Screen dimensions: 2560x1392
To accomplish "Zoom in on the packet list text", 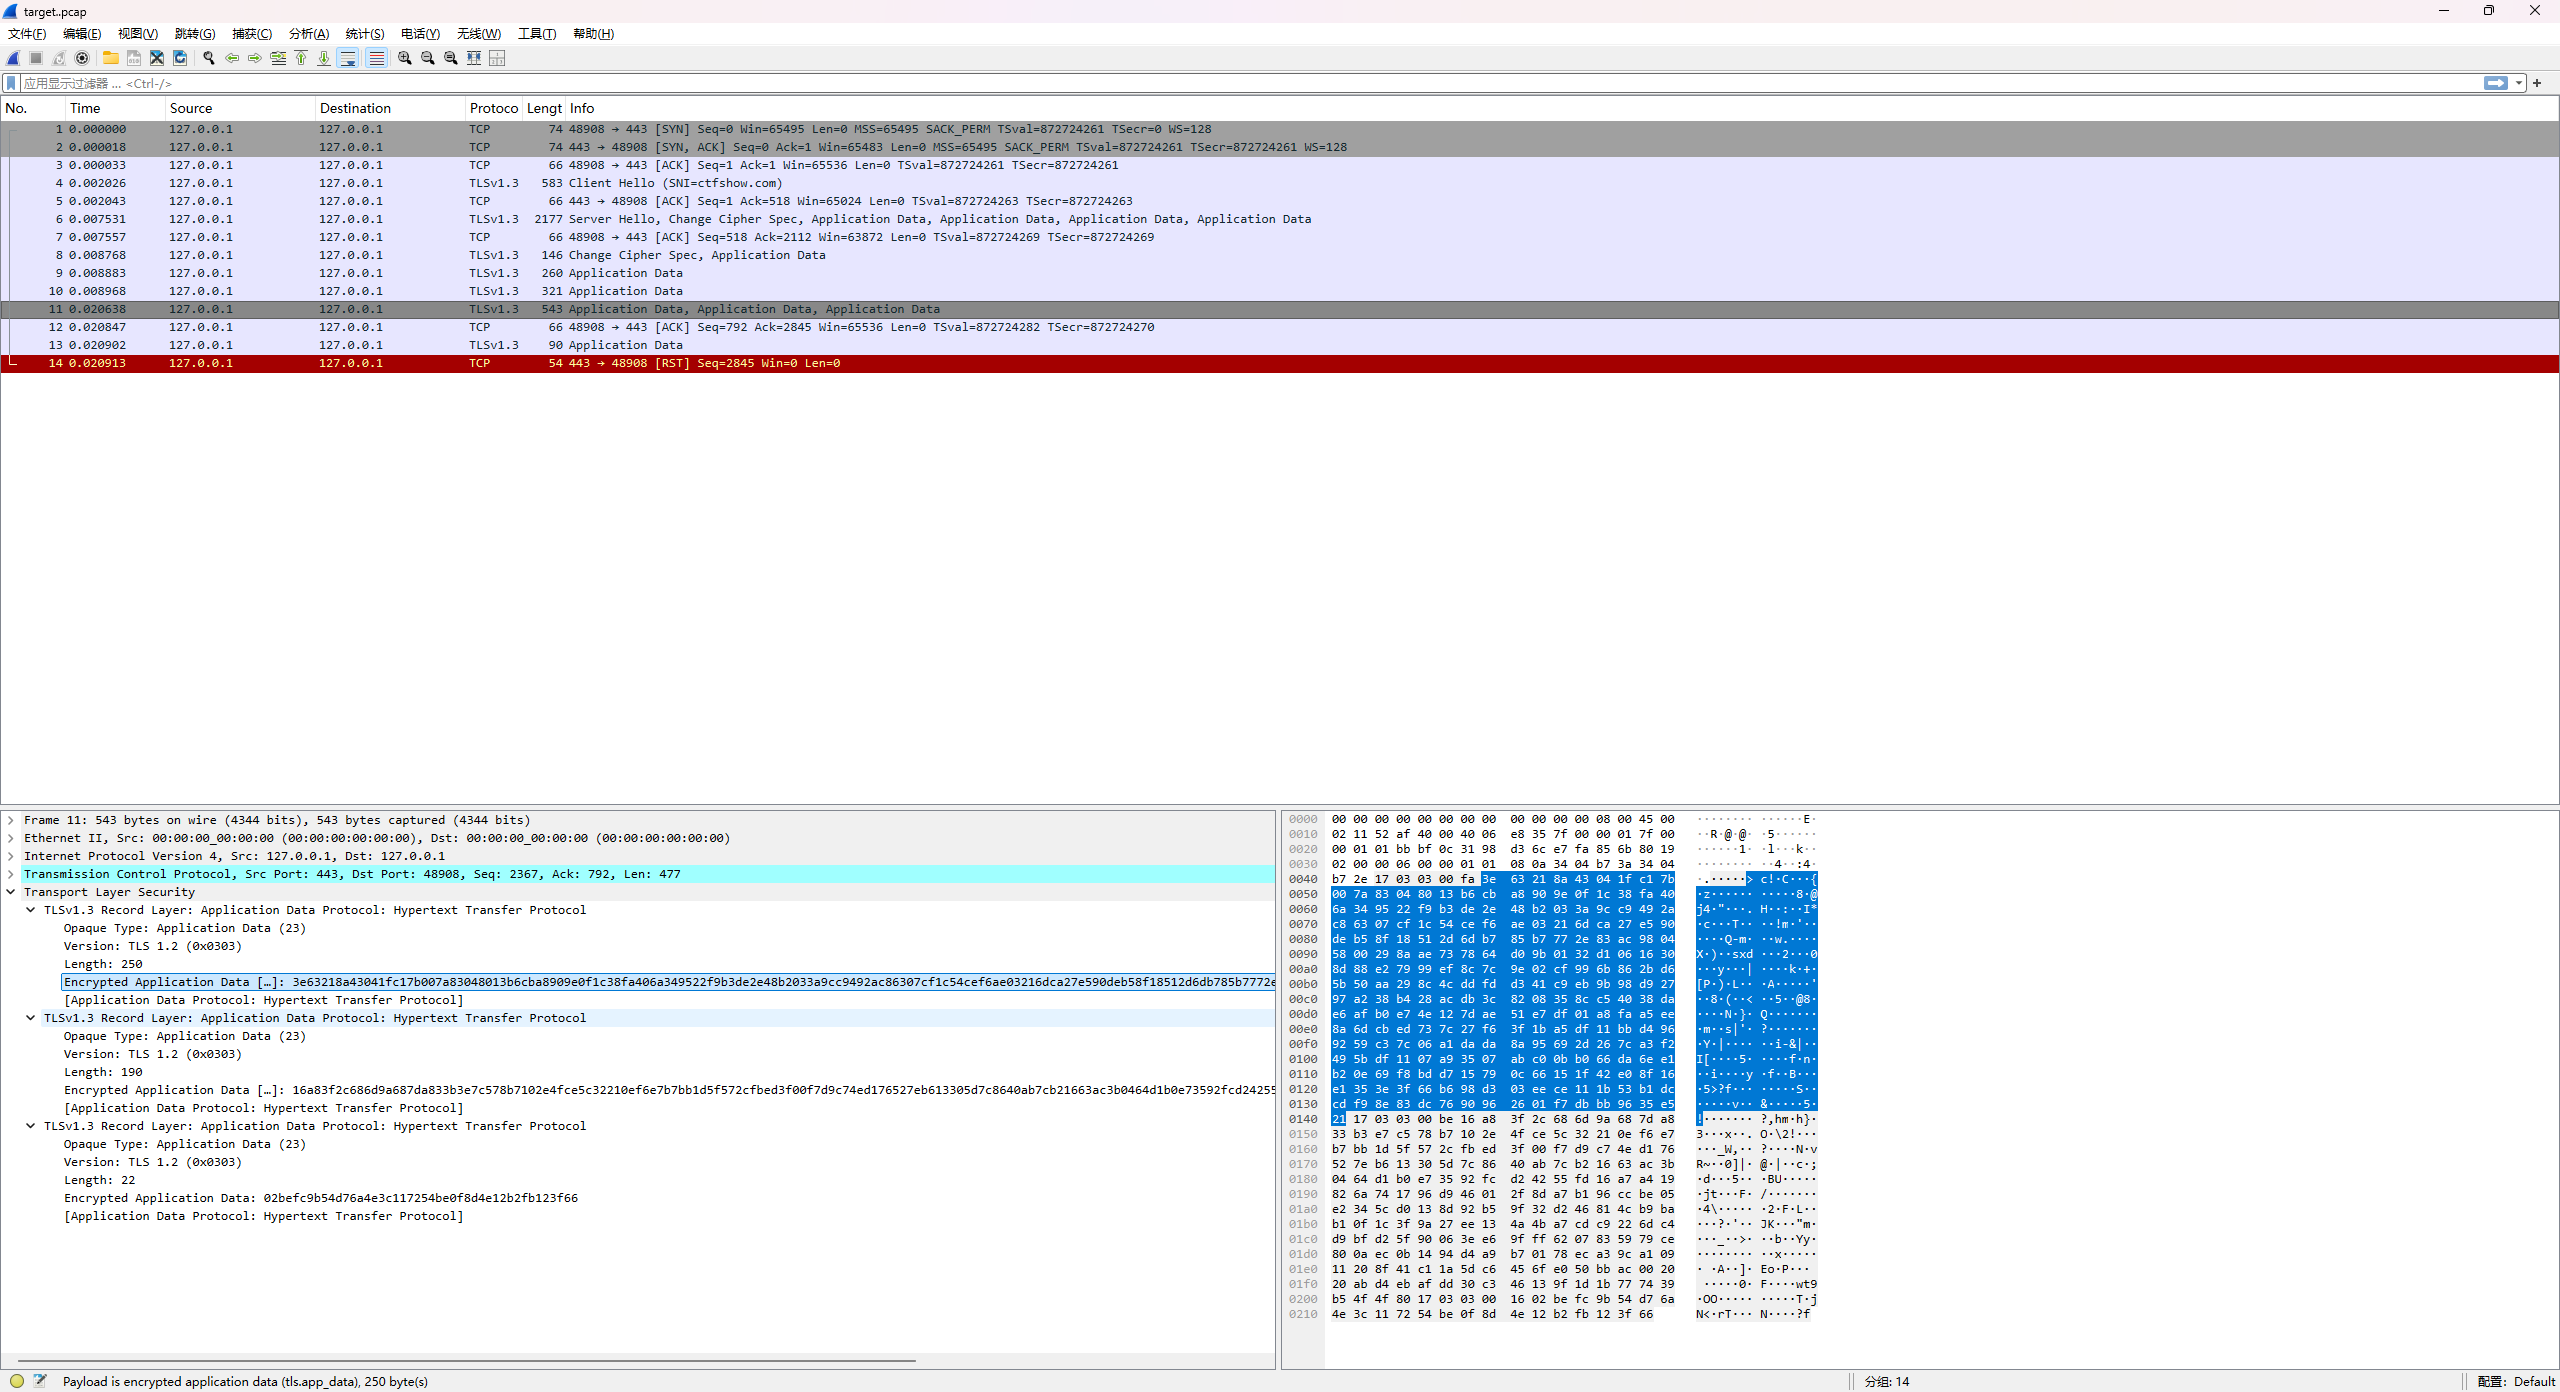I will coord(404,58).
